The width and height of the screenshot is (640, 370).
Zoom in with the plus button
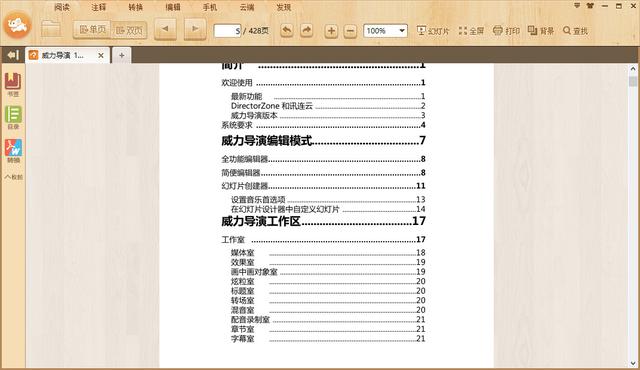point(331,31)
